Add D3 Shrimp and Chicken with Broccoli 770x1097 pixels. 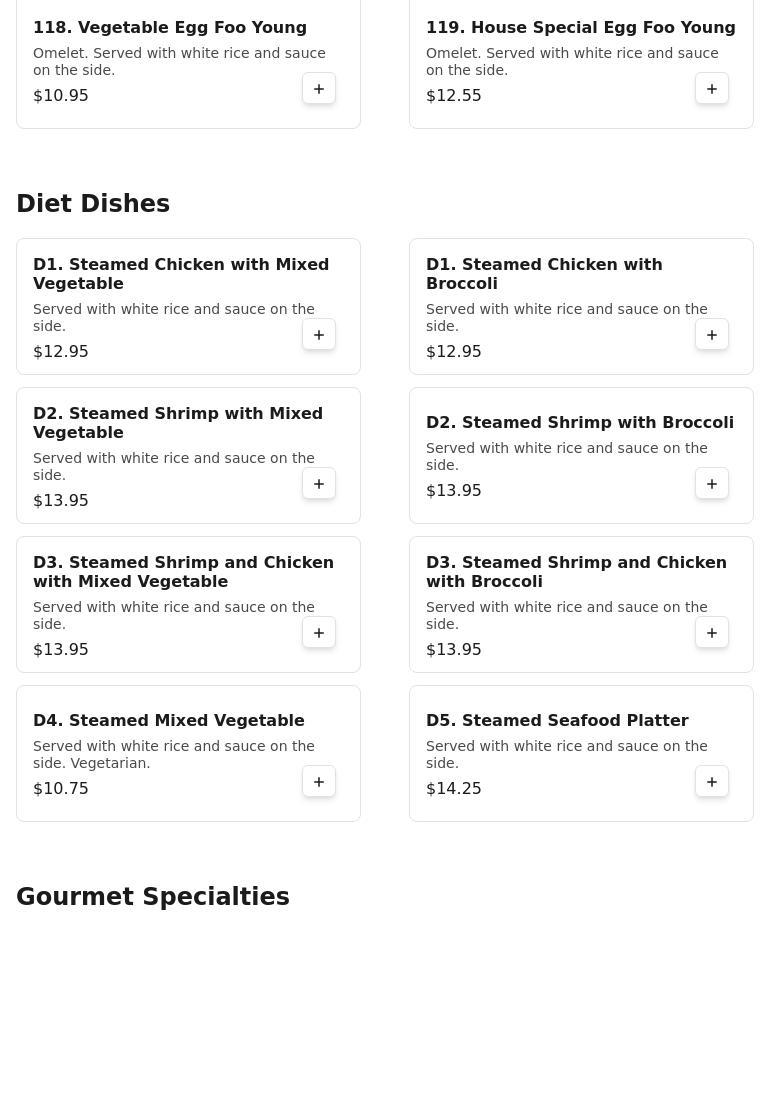[x=712, y=633]
